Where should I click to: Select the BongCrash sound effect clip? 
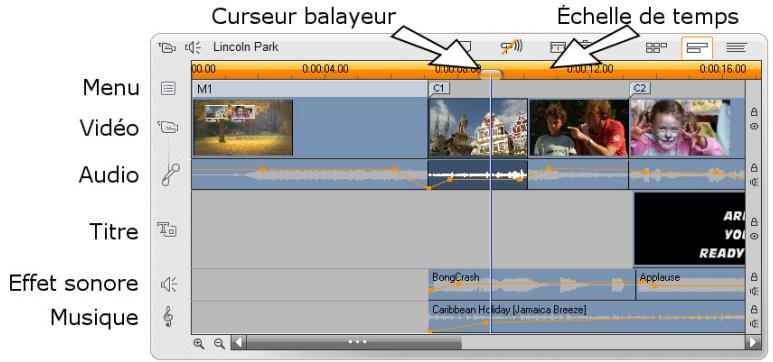click(x=531, y=285)
